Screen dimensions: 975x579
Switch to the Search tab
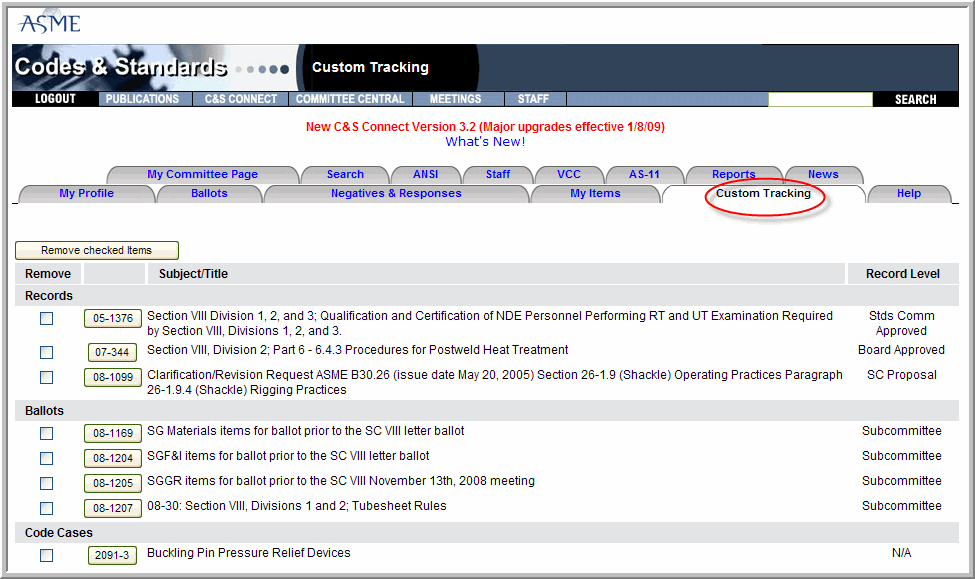(345, 174)
